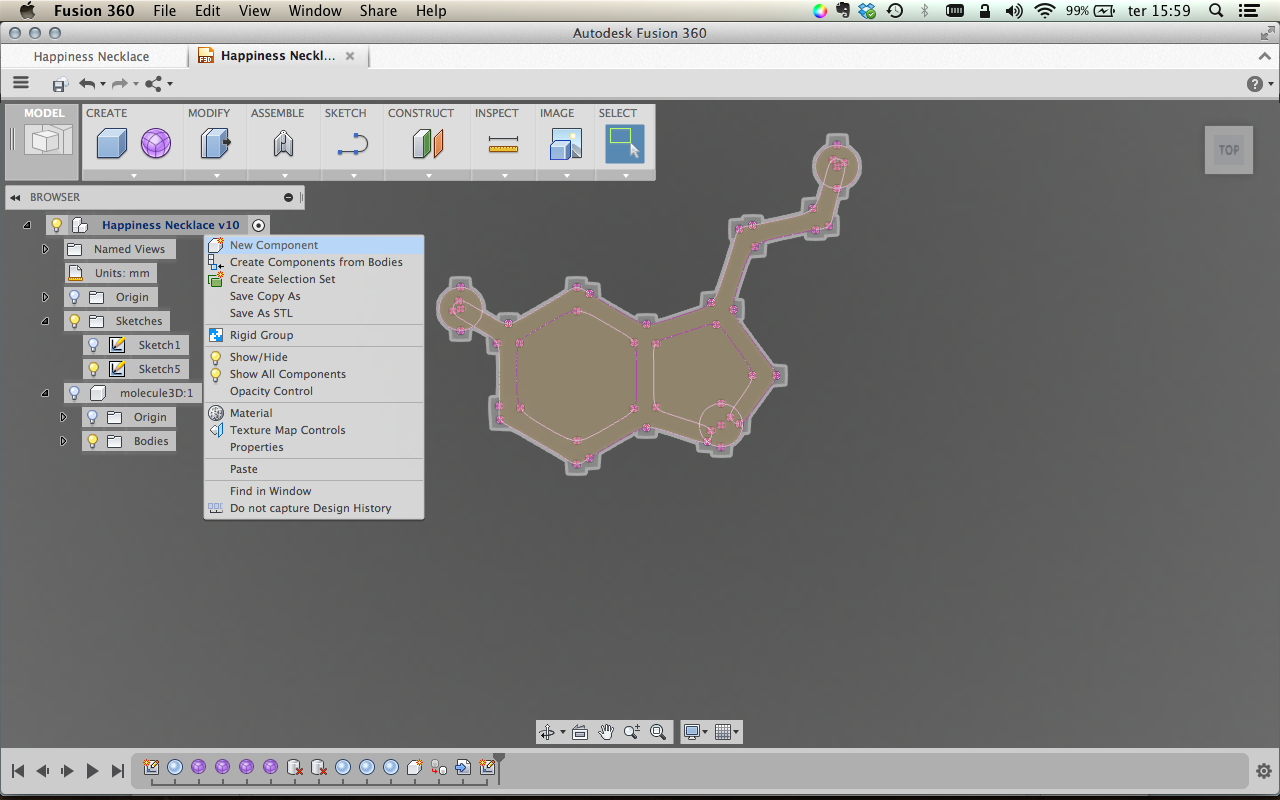Choose Rigid Group in context menu
The height and width of the screenshot is (800, 1280).
click(314, 335)
